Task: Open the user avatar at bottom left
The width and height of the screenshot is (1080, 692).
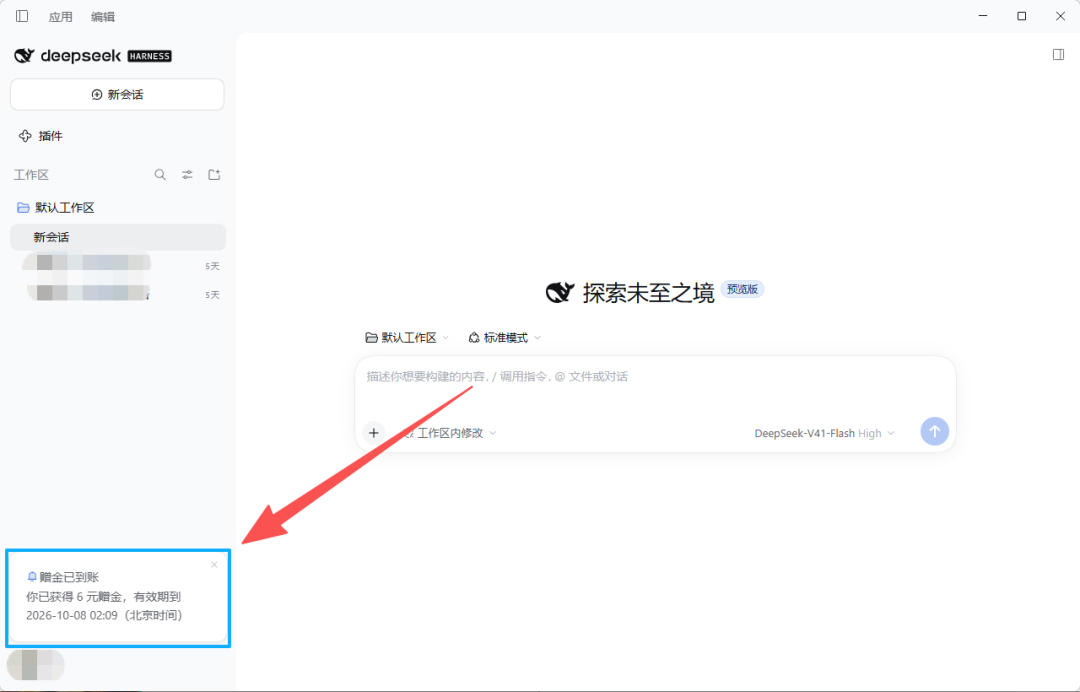Action: click(x=35, y=665)
